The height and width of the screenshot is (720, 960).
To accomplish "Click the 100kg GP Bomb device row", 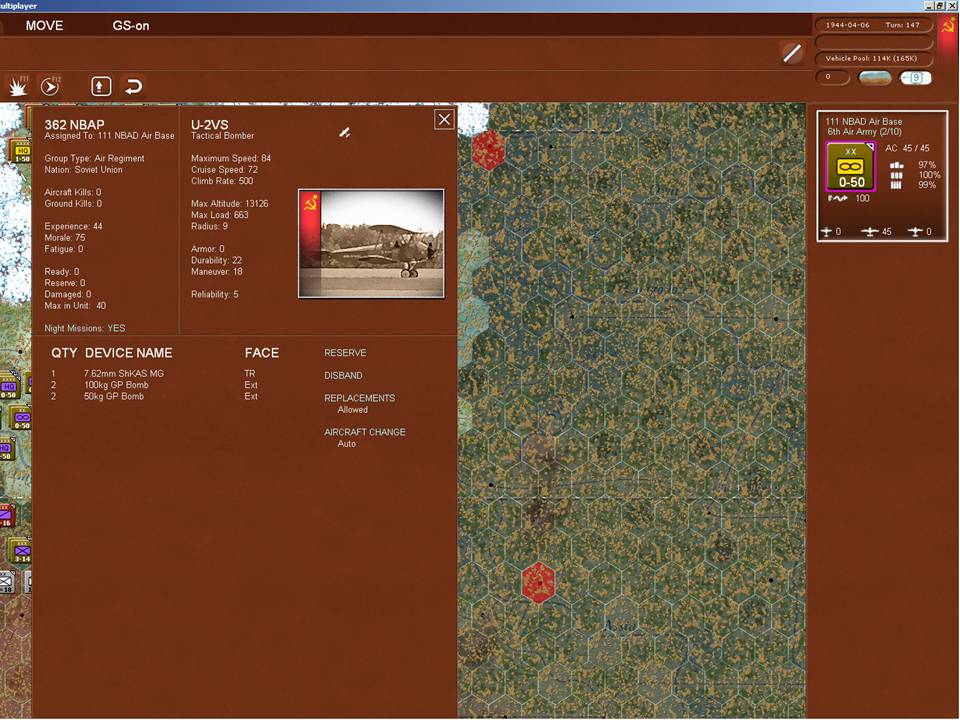I will (x=154, y=385).
